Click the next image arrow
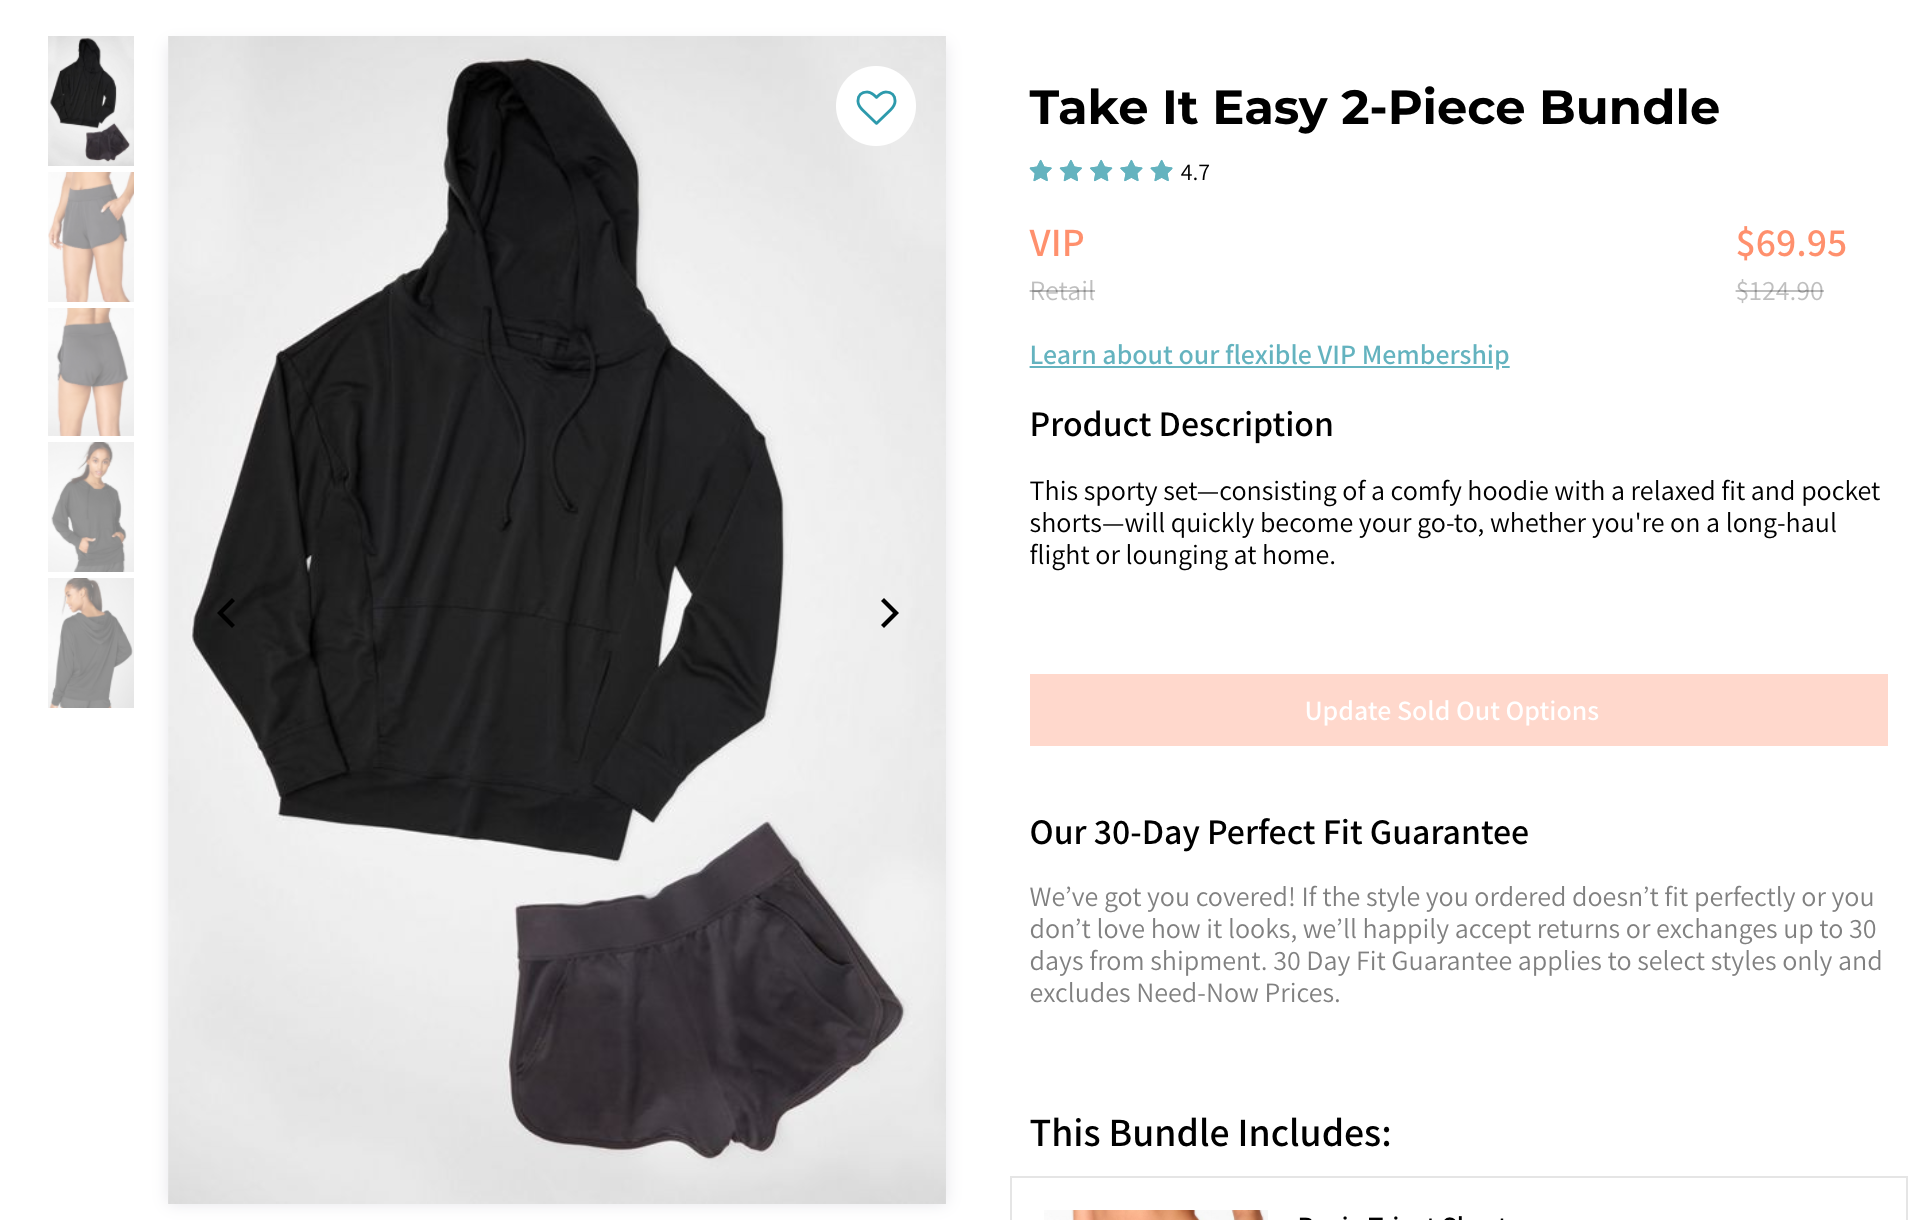This screenshot has height=1220, width=1916. point(888,613)
